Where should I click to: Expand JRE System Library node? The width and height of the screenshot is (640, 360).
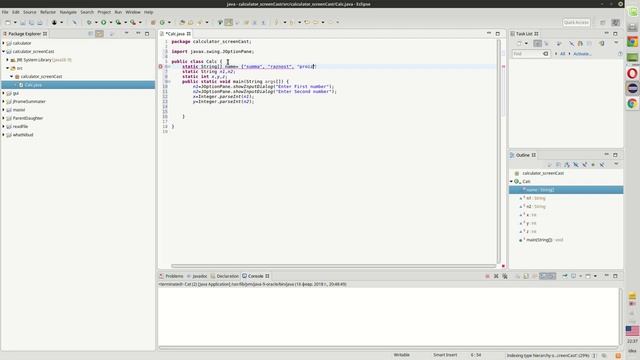point(7,60)
